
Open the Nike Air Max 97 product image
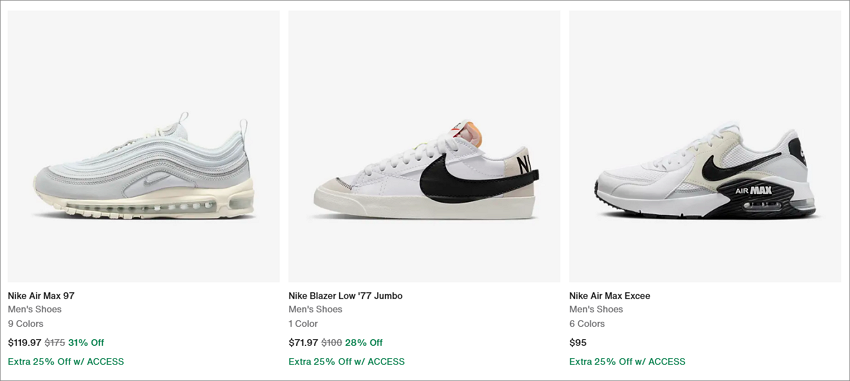[x=144, y=146]
